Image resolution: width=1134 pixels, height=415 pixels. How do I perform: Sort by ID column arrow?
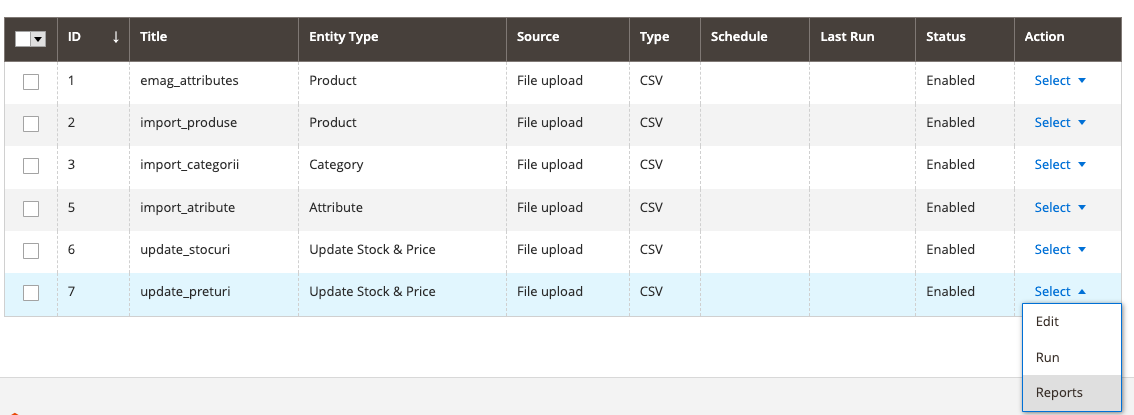pos(116,37)
